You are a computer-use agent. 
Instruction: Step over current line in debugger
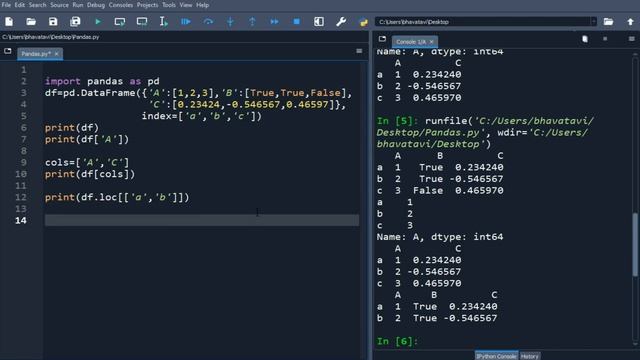click(208, 22)
